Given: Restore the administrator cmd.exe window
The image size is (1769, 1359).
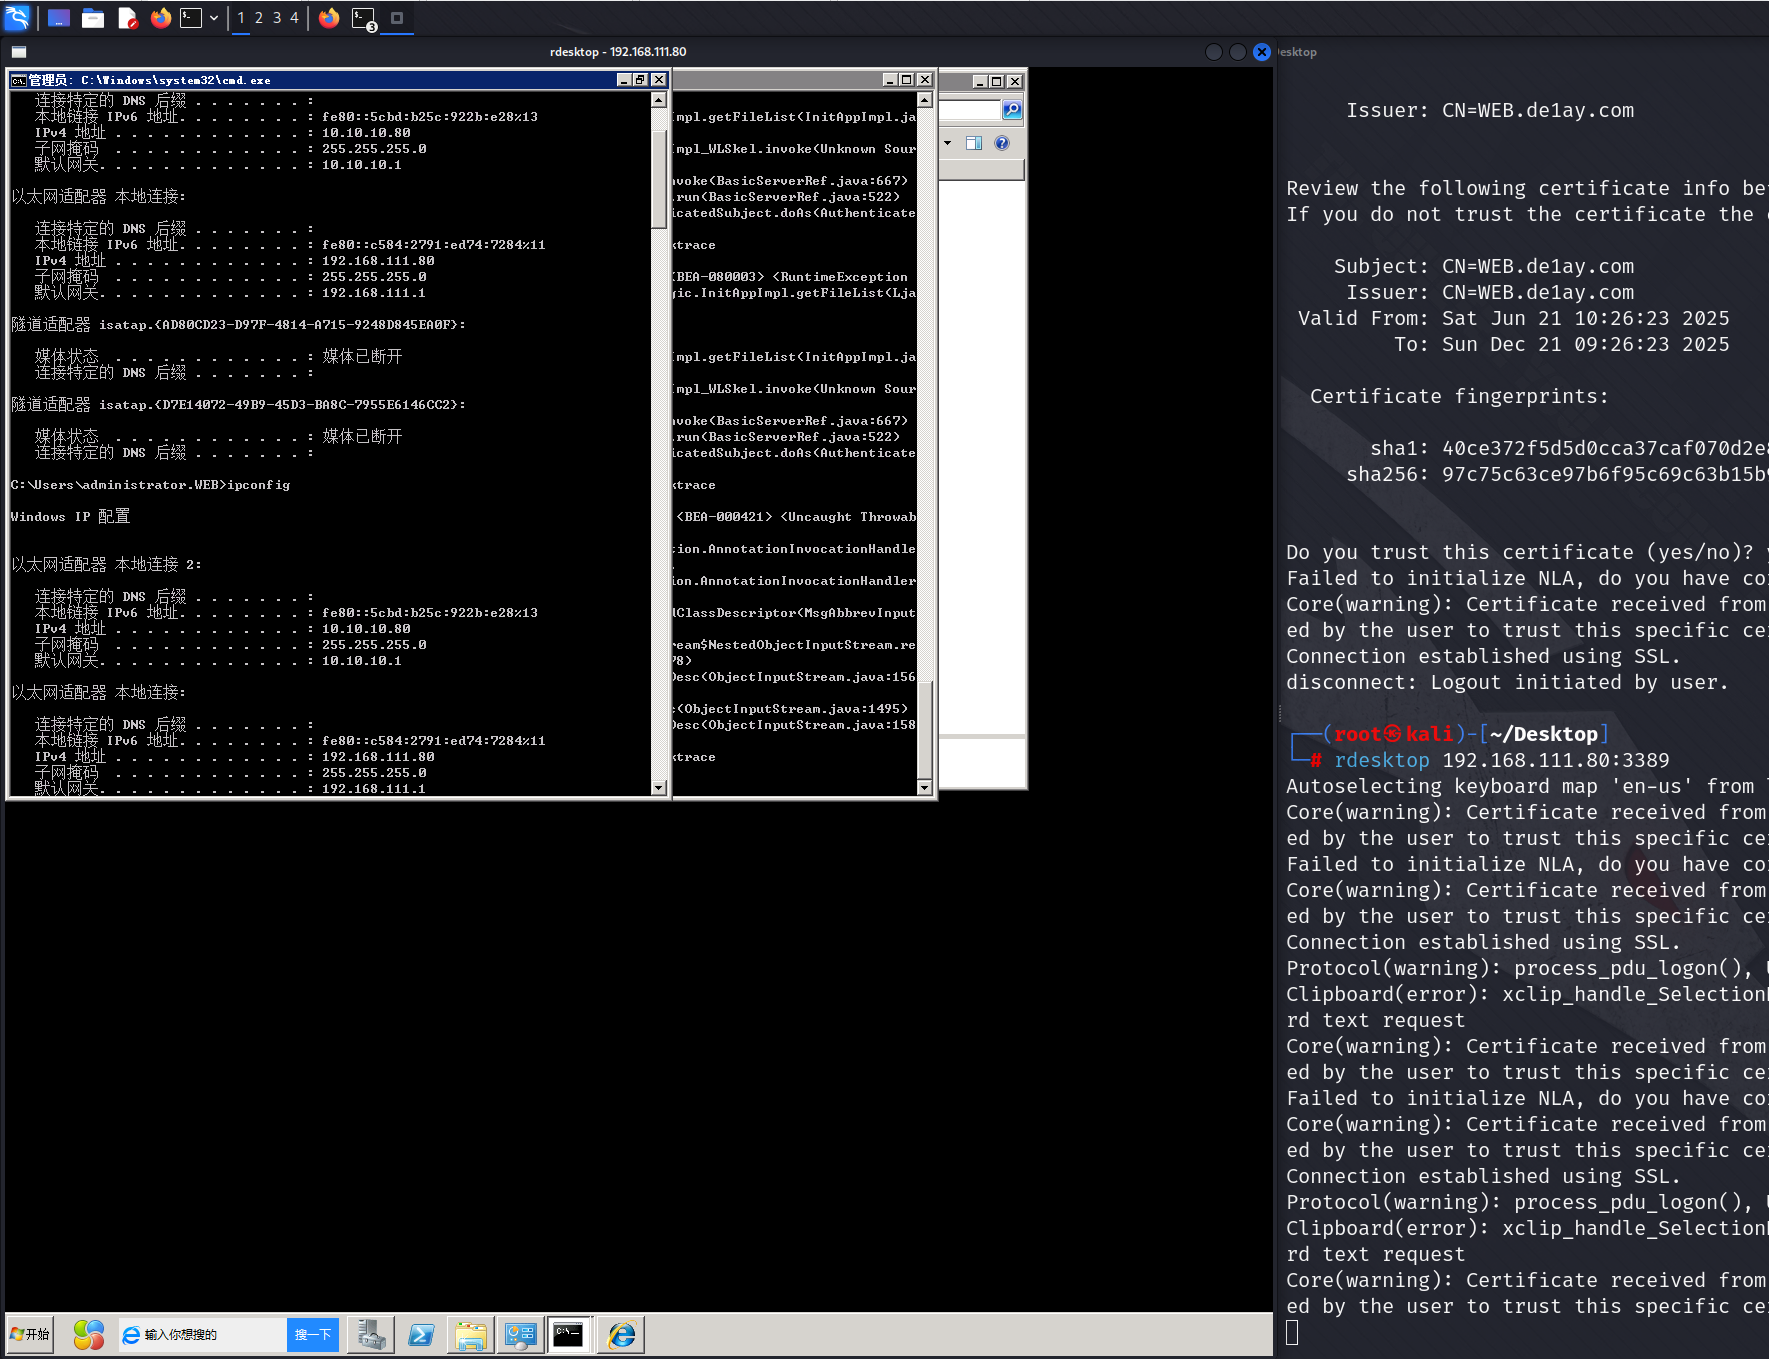Looking at the screenshot, I should [641, 80].
